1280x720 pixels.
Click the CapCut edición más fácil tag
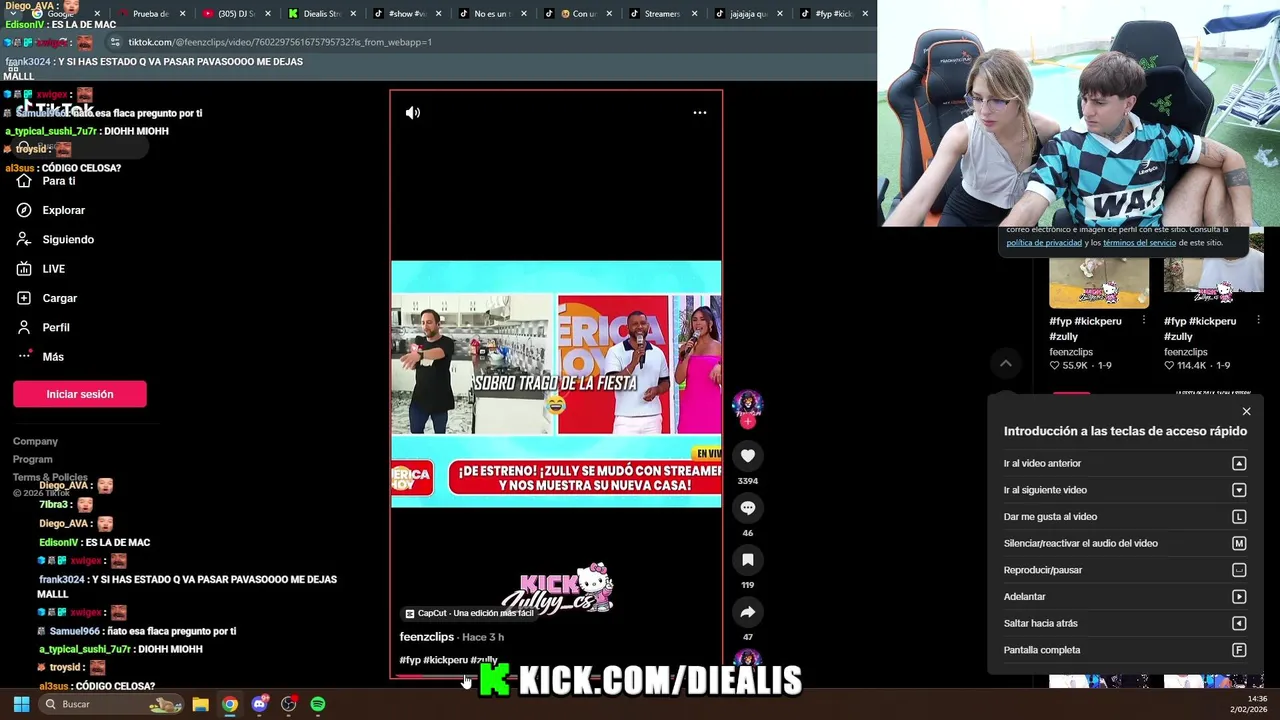pos(469,613)
